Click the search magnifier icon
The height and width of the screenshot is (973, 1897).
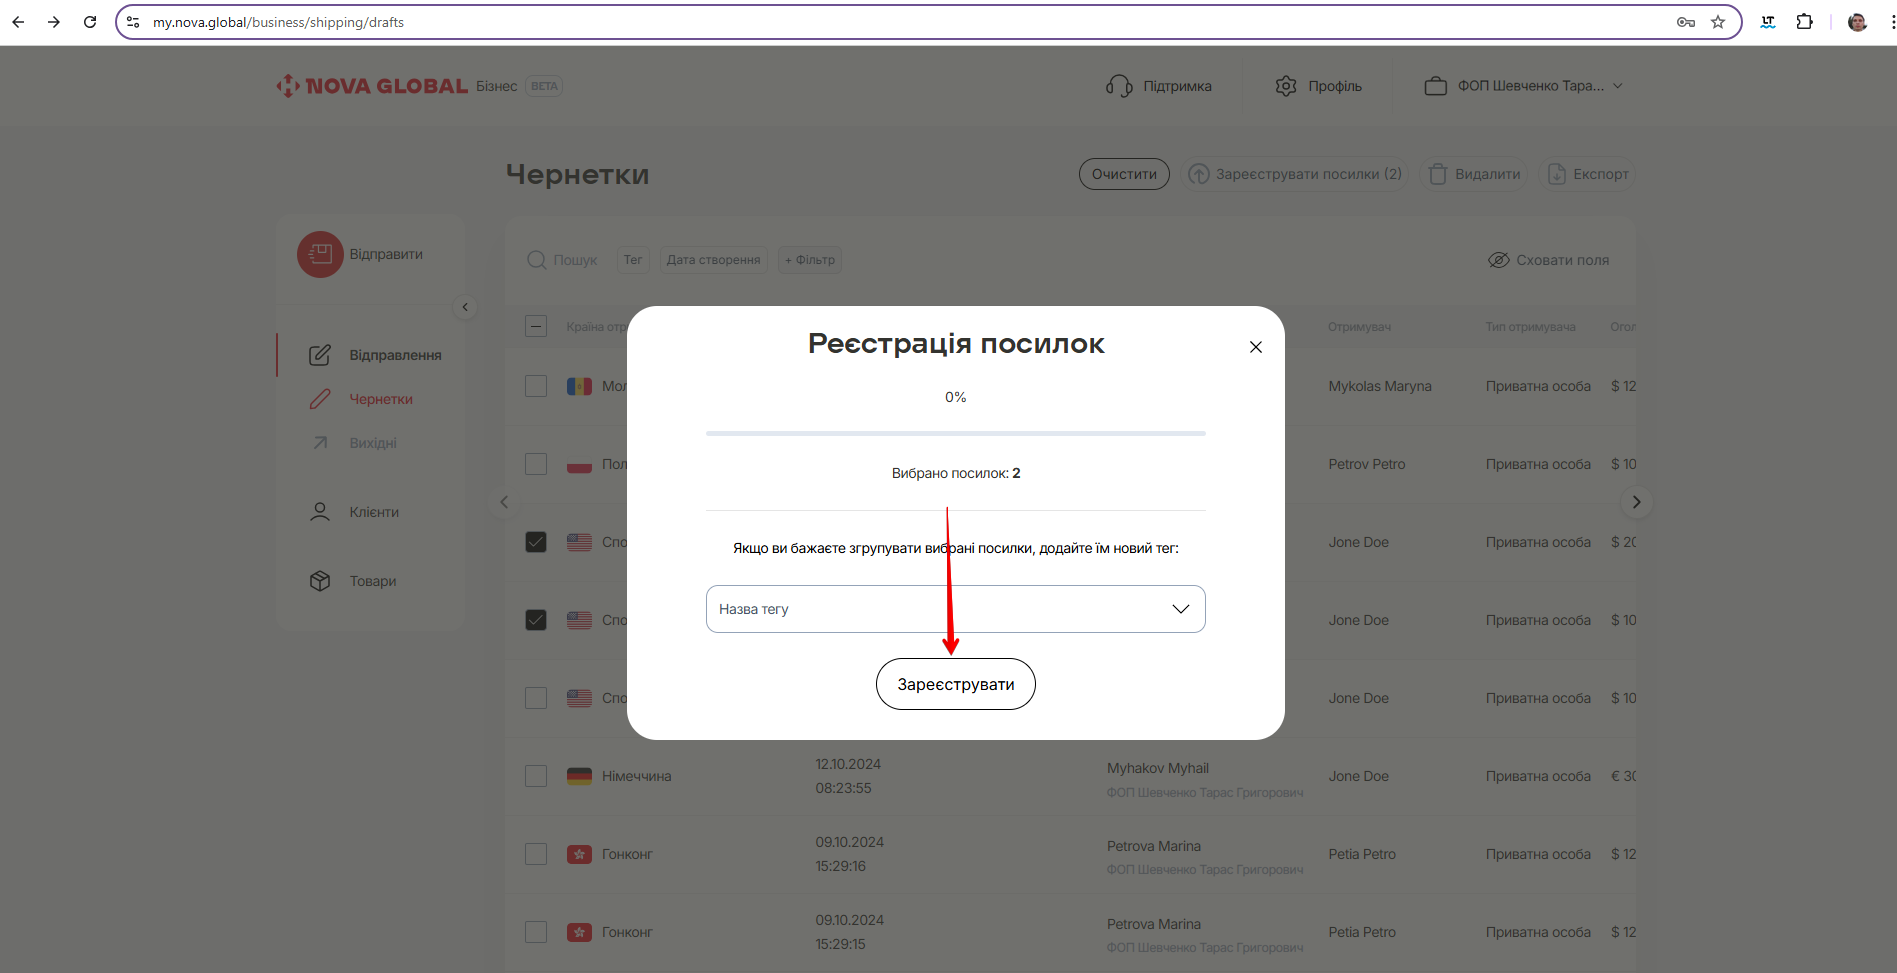click(537, 260)
